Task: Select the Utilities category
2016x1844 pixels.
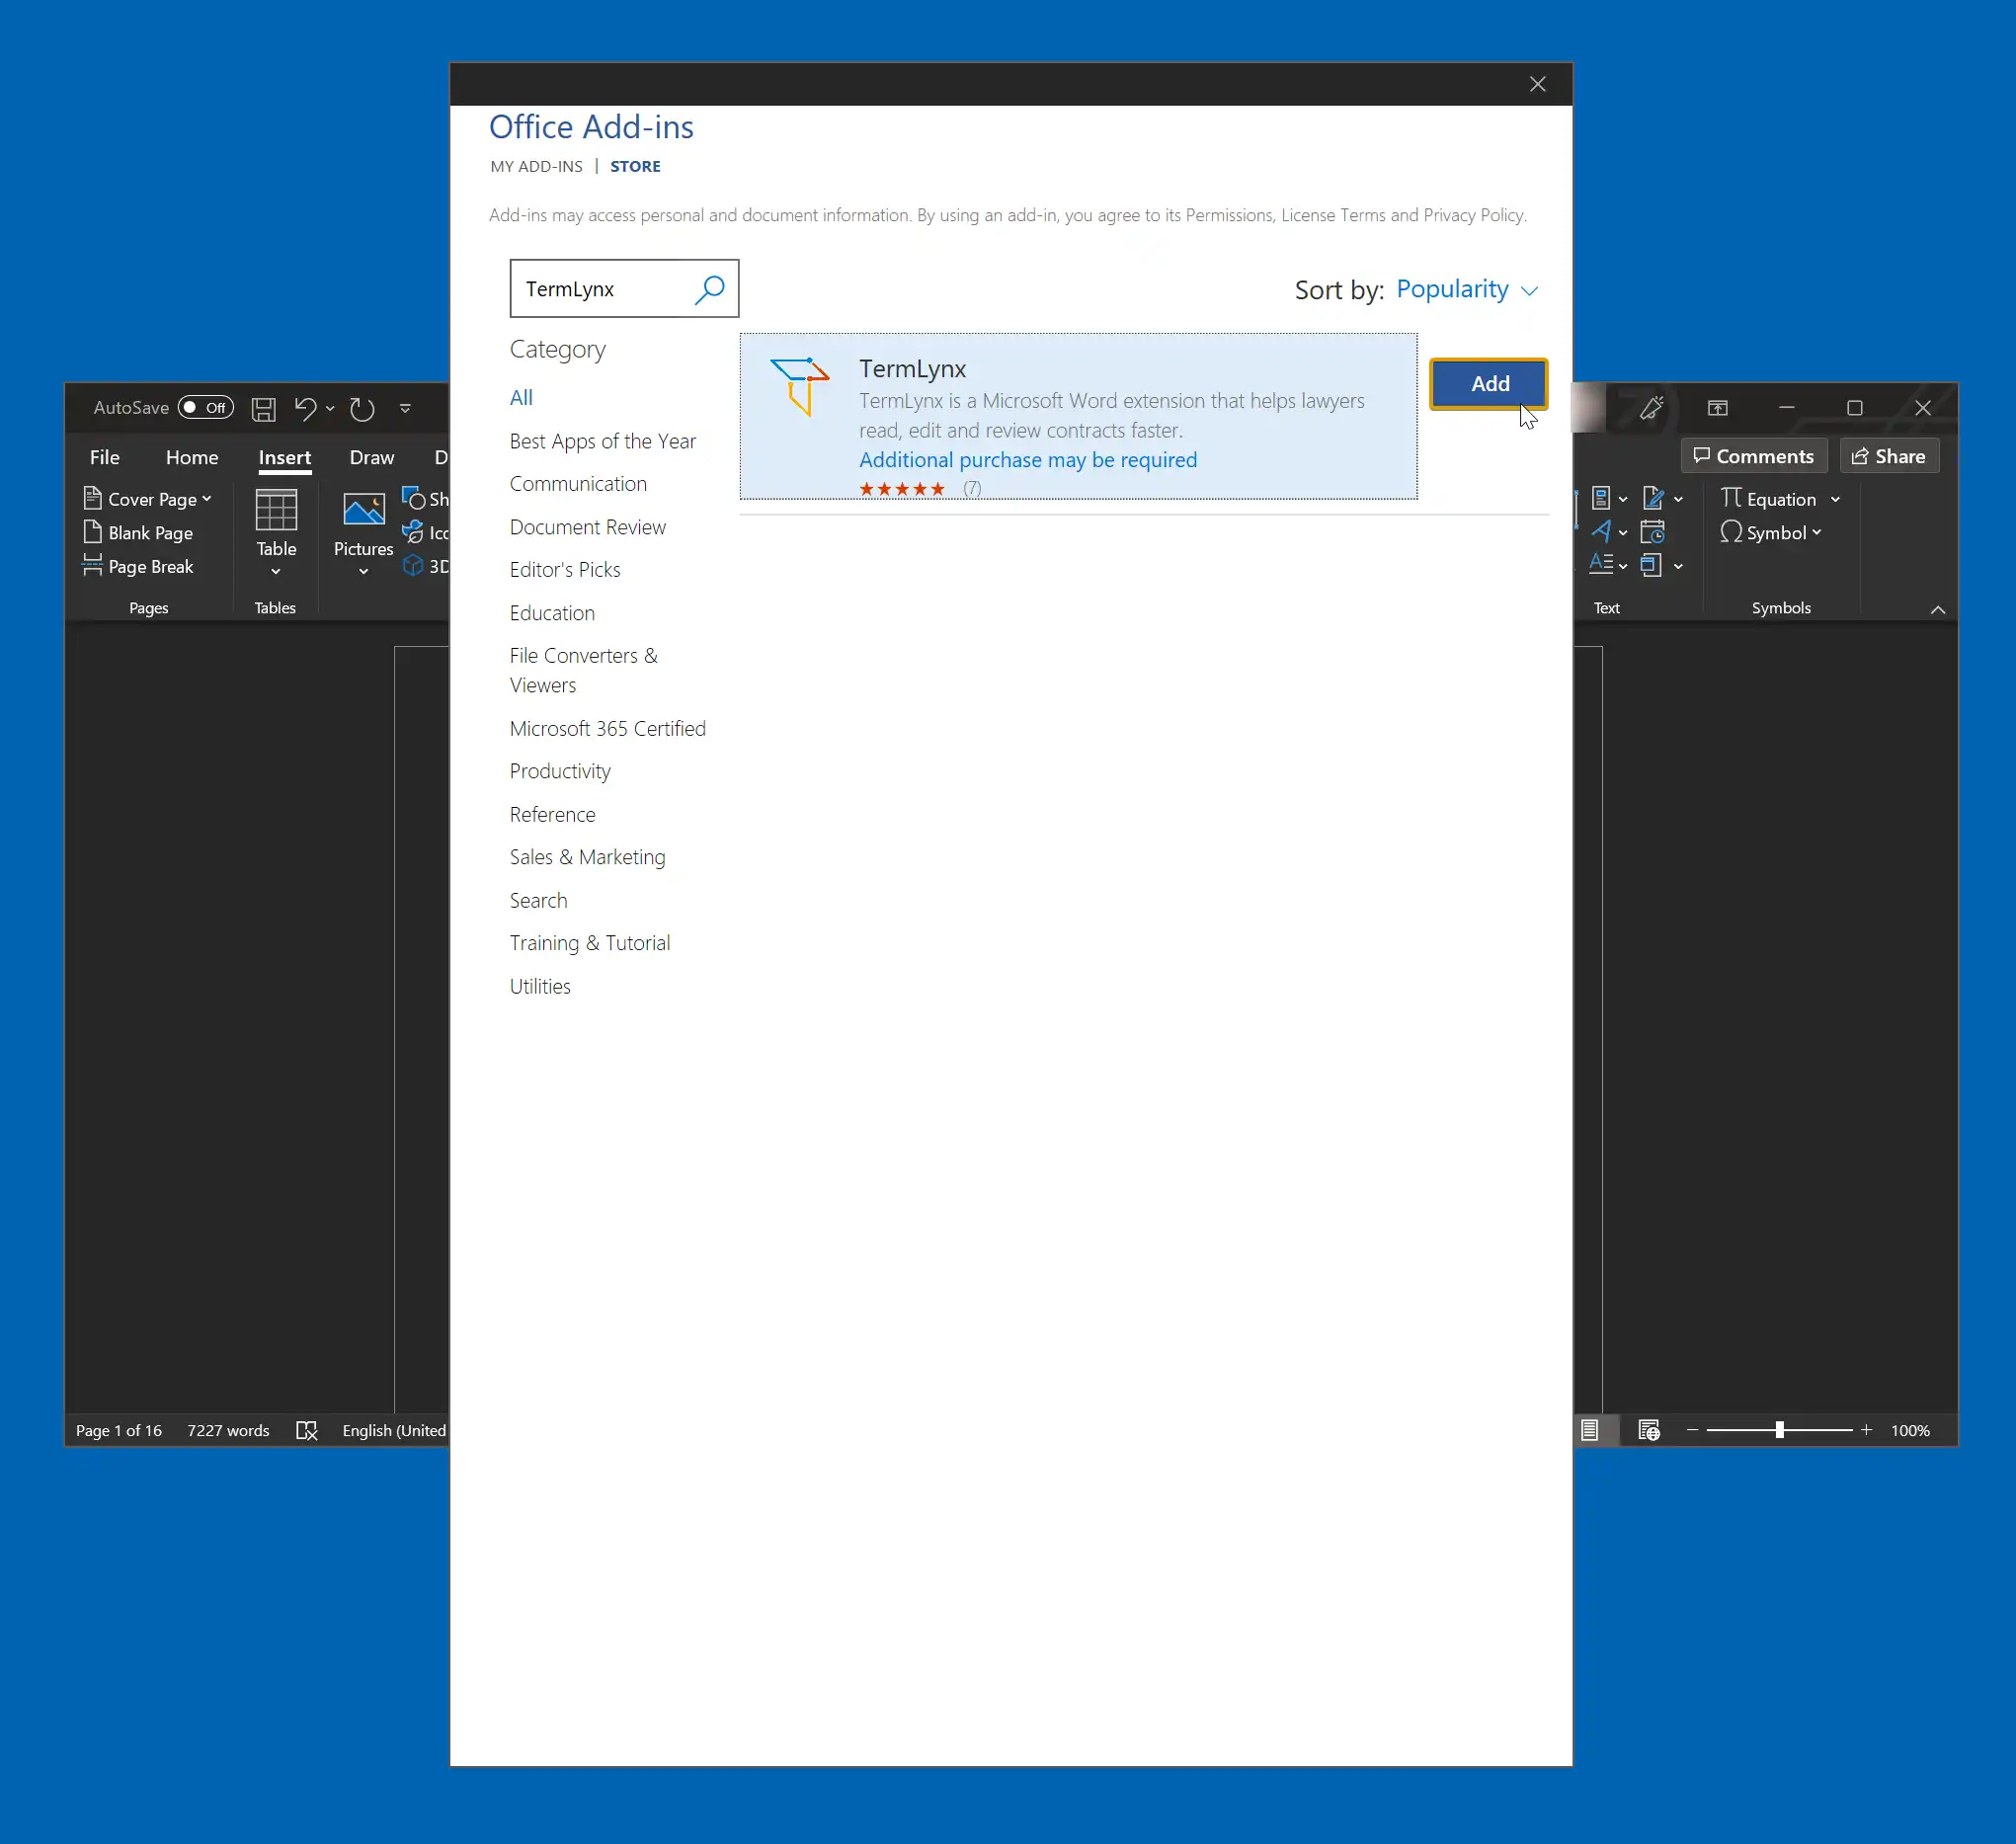Action: (x=540, y=986)
